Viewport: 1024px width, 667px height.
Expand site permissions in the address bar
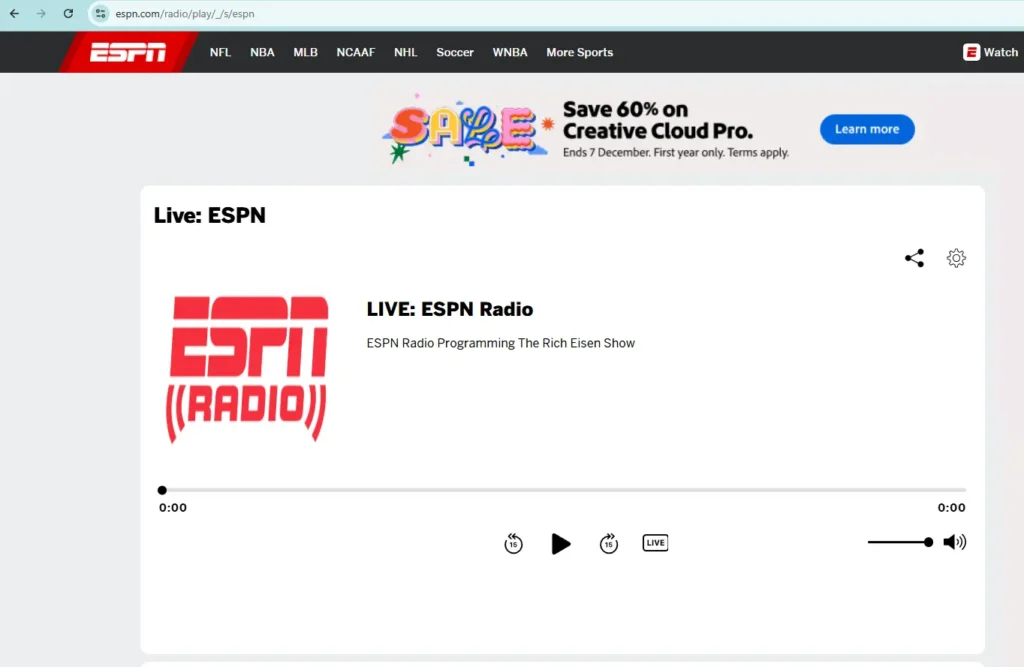[x=99, y=13]
